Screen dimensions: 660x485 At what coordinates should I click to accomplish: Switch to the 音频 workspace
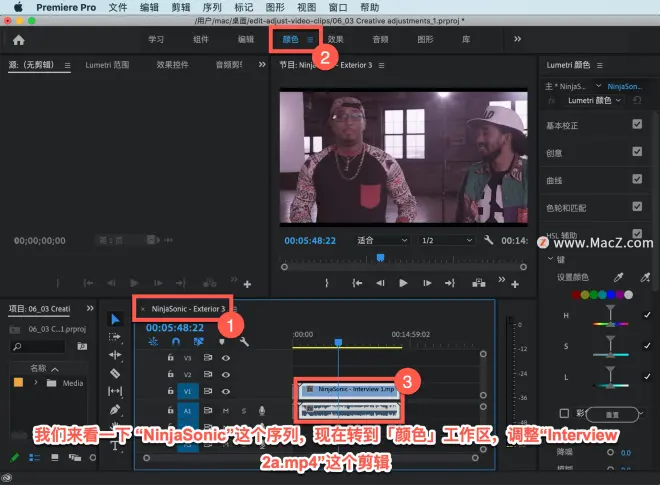click(x=381, y=39)
